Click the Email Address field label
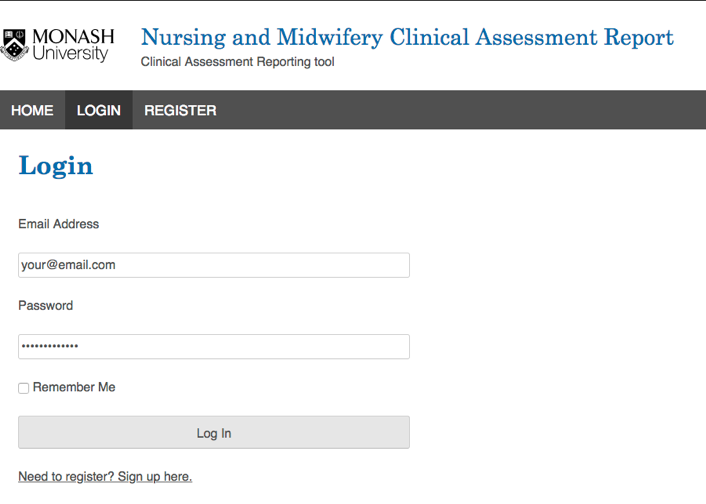Screen dimensions: 706x504 pos(58,224)
